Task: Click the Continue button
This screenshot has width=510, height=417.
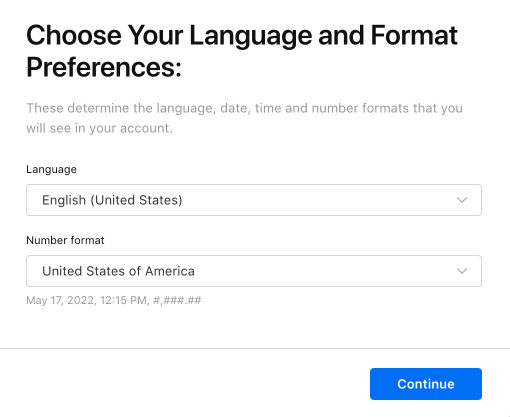Action: pyautogui.click(x=426, y=384)
